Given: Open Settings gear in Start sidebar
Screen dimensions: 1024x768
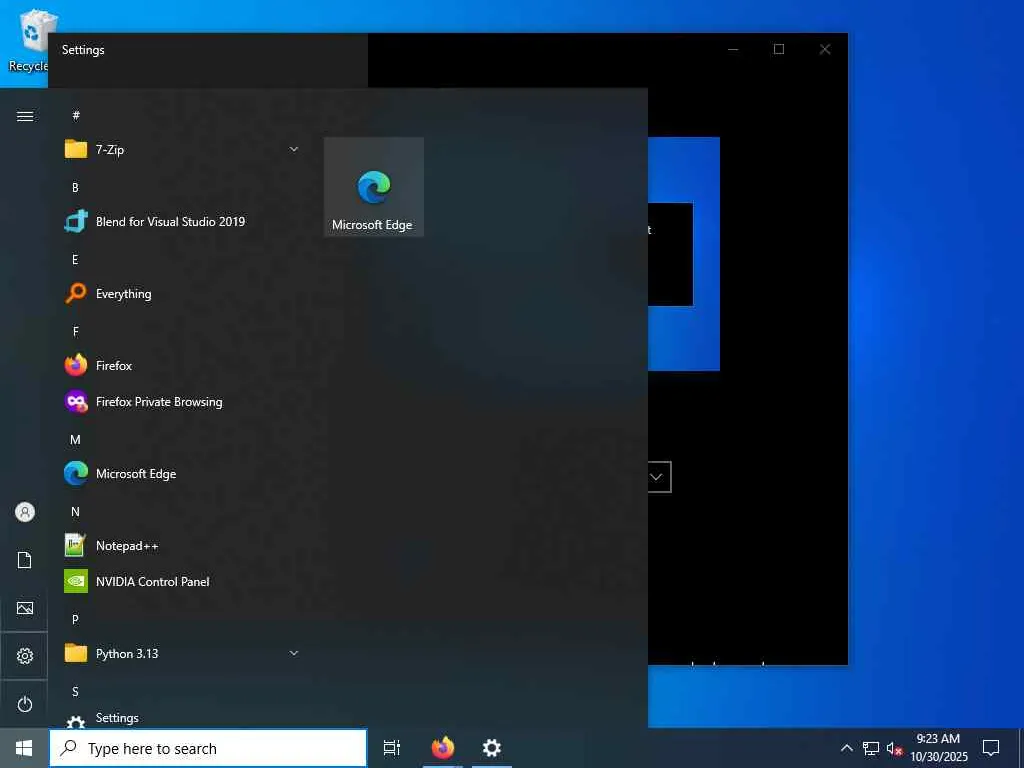Looking at the screenshot, I should (25, 656).
